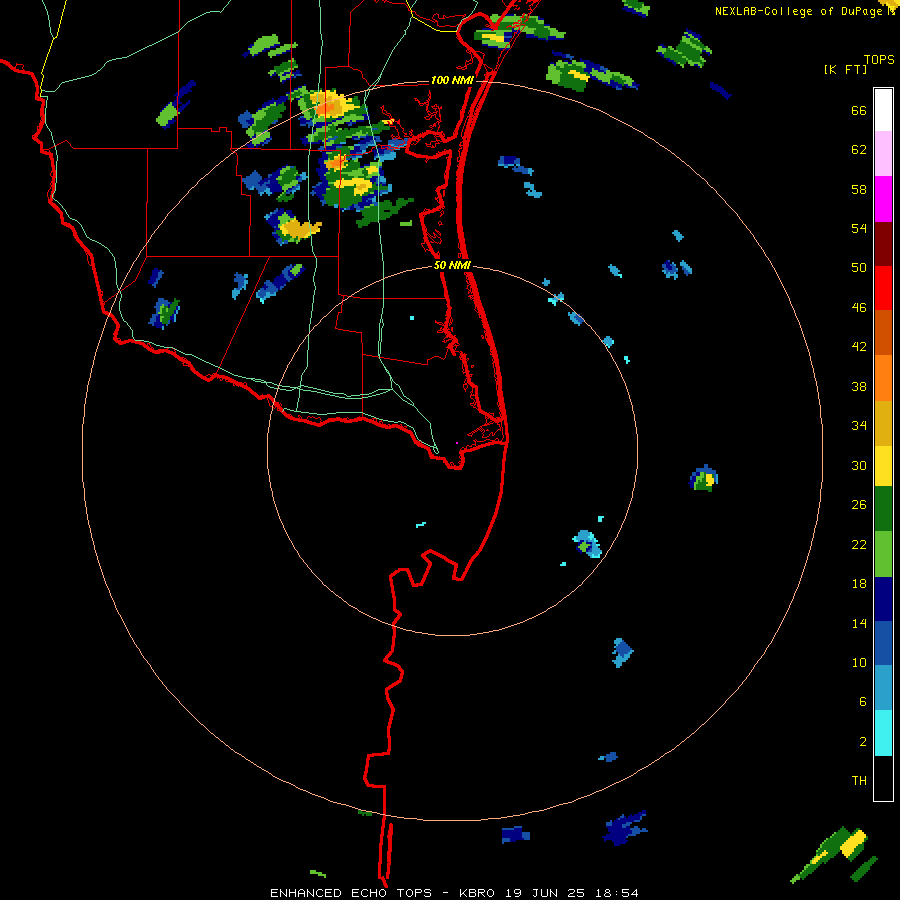Select the 50 NMI range ring label
This screenshot has width=900, height=900.
tap(452, 265)
